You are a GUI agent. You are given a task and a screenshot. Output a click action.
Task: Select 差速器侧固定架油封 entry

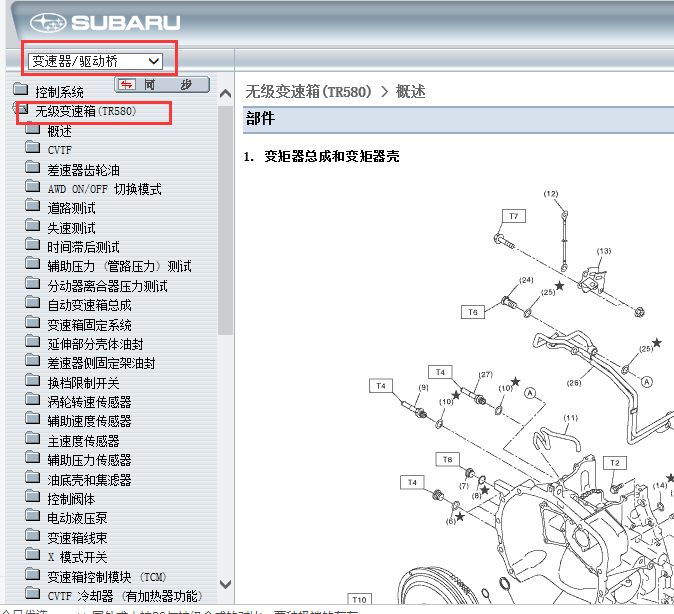tap(101, 363)
